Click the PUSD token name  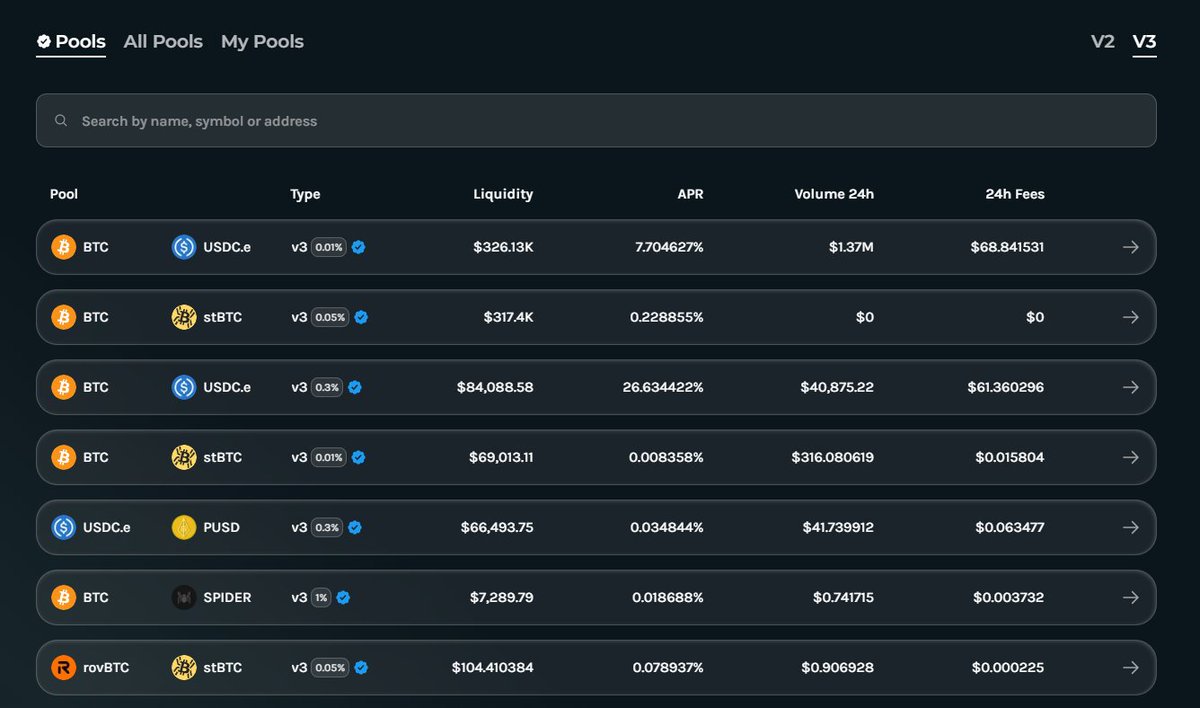221,527
